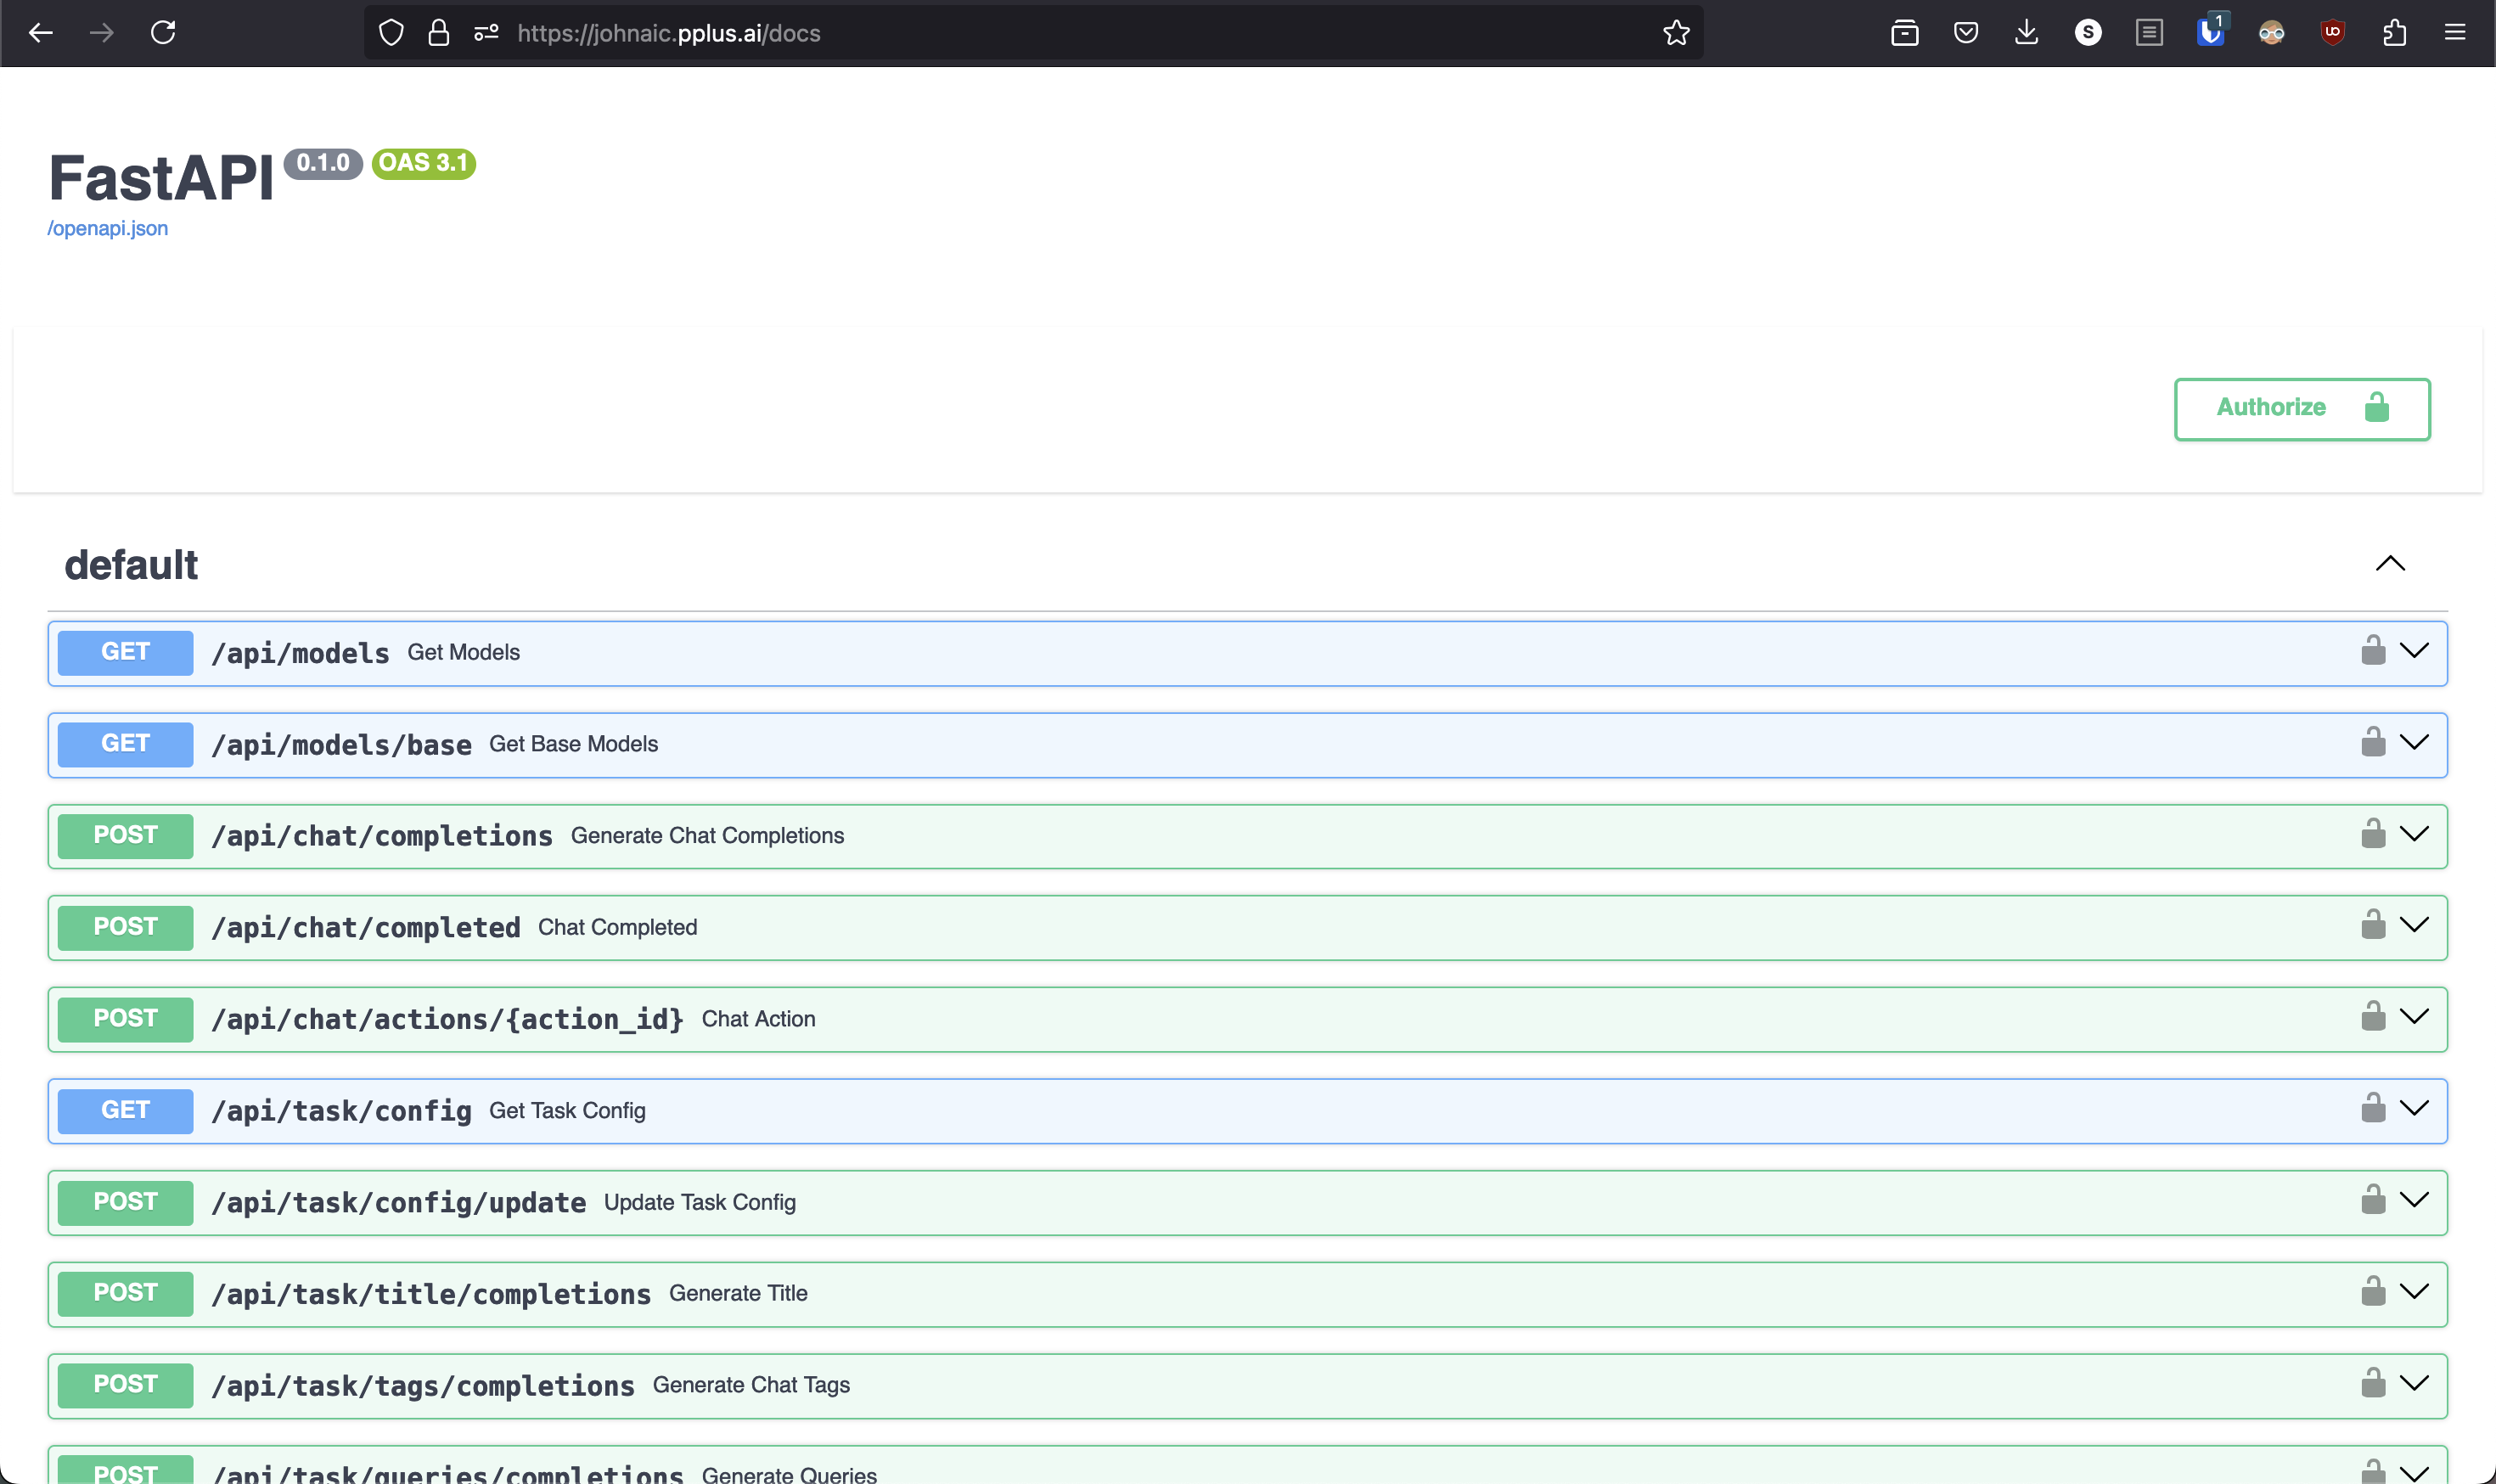Click the /api/task/tags/completions path
This screenshot has height=1484, width=2496.
(423, 1386)
